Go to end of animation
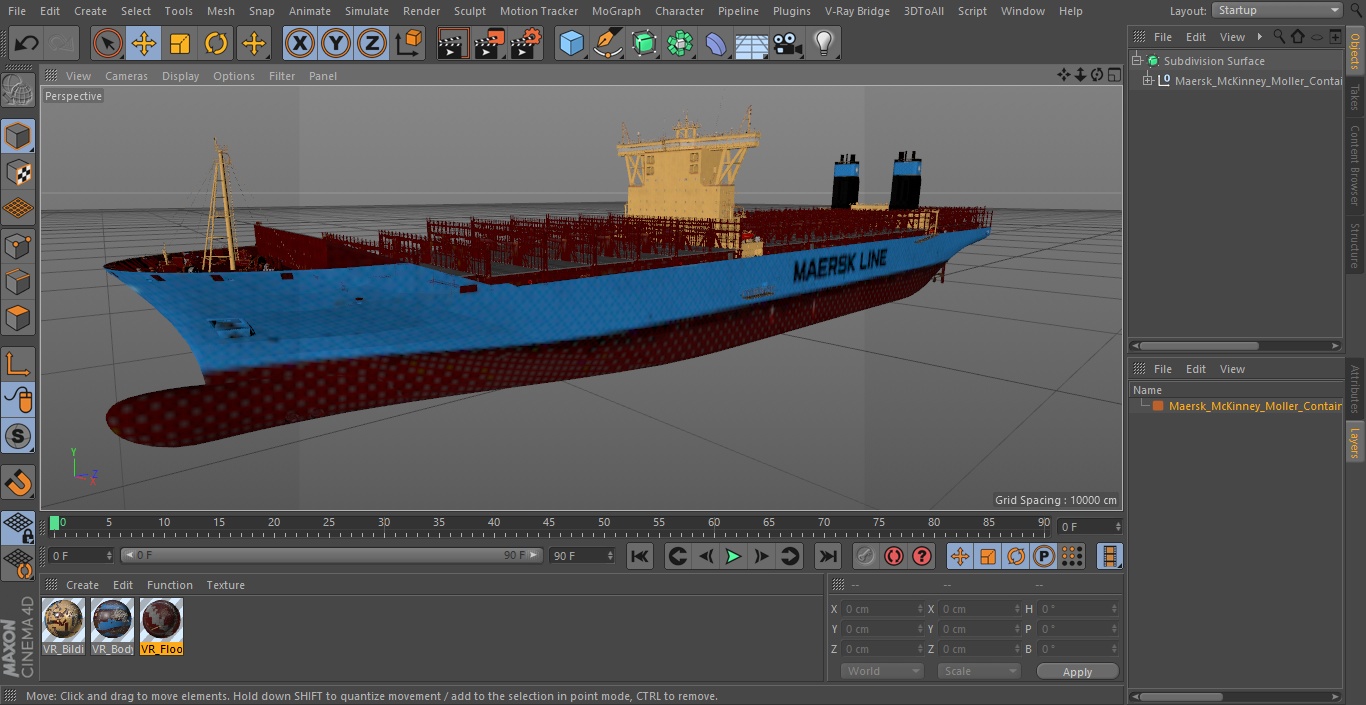This screenshot has width=1366, height=705. (x=827, y=556)
